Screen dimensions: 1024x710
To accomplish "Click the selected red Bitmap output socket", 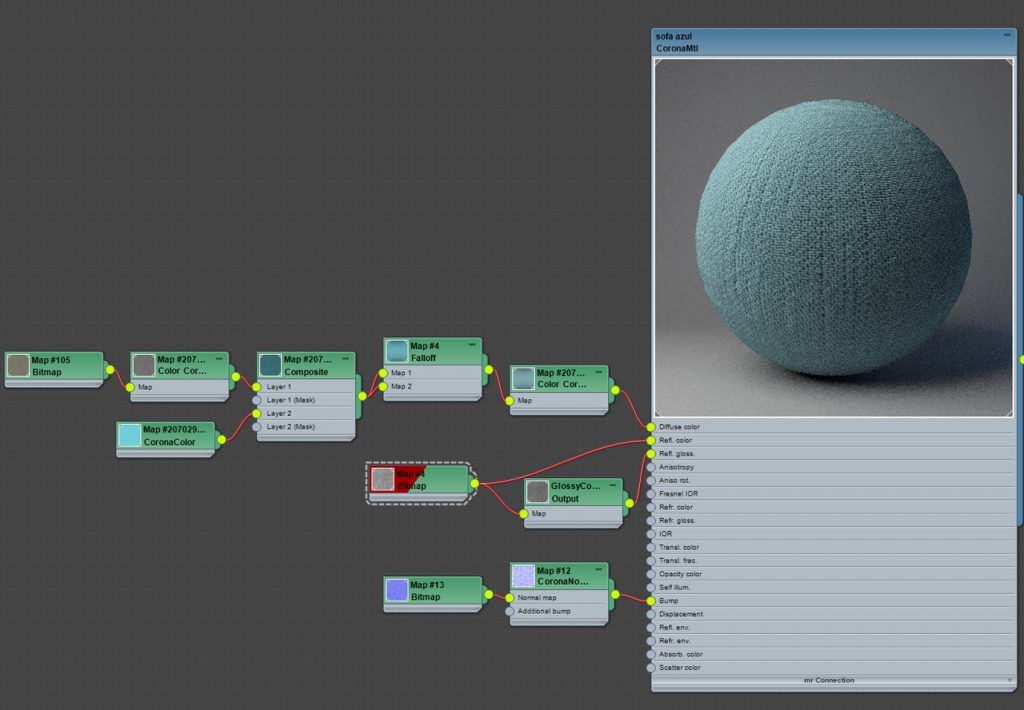I will point(474,484).
